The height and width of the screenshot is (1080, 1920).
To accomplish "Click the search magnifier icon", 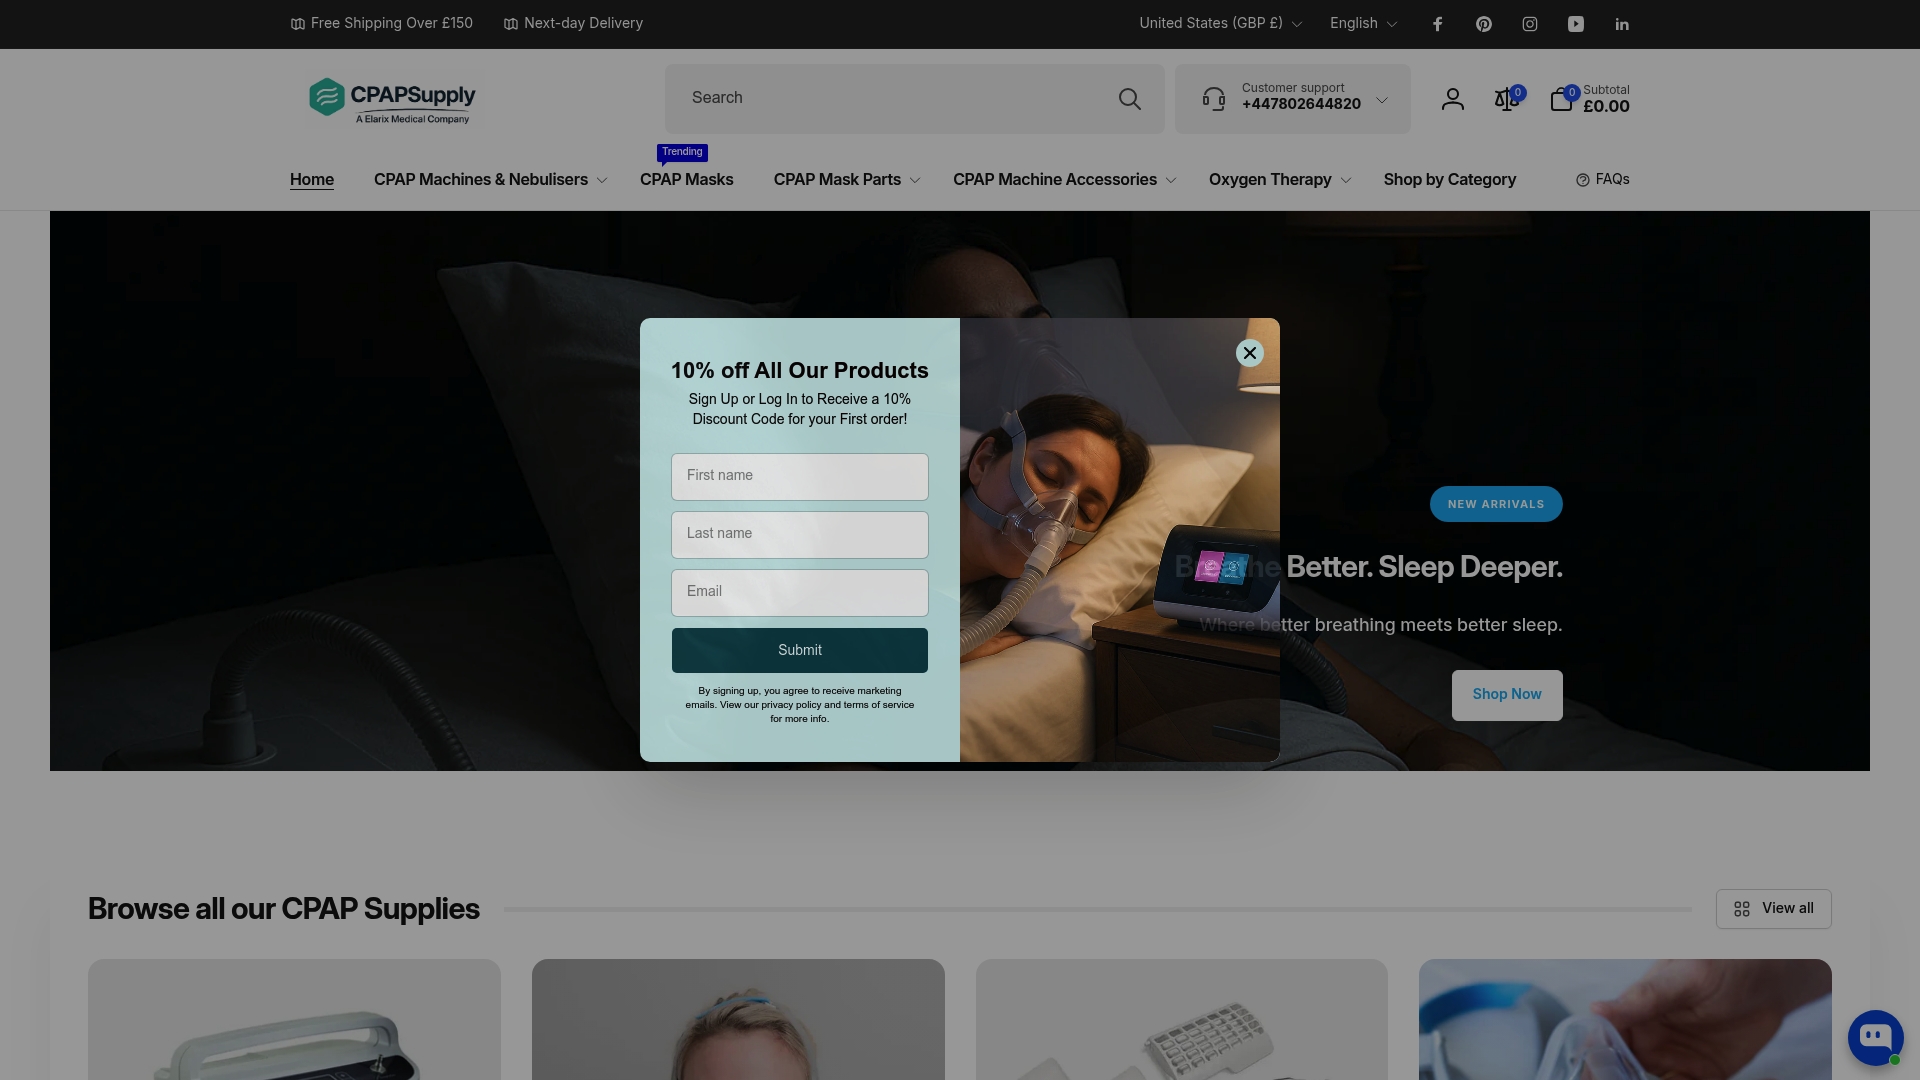I will pyautogui.click(x=1129, y=99).
